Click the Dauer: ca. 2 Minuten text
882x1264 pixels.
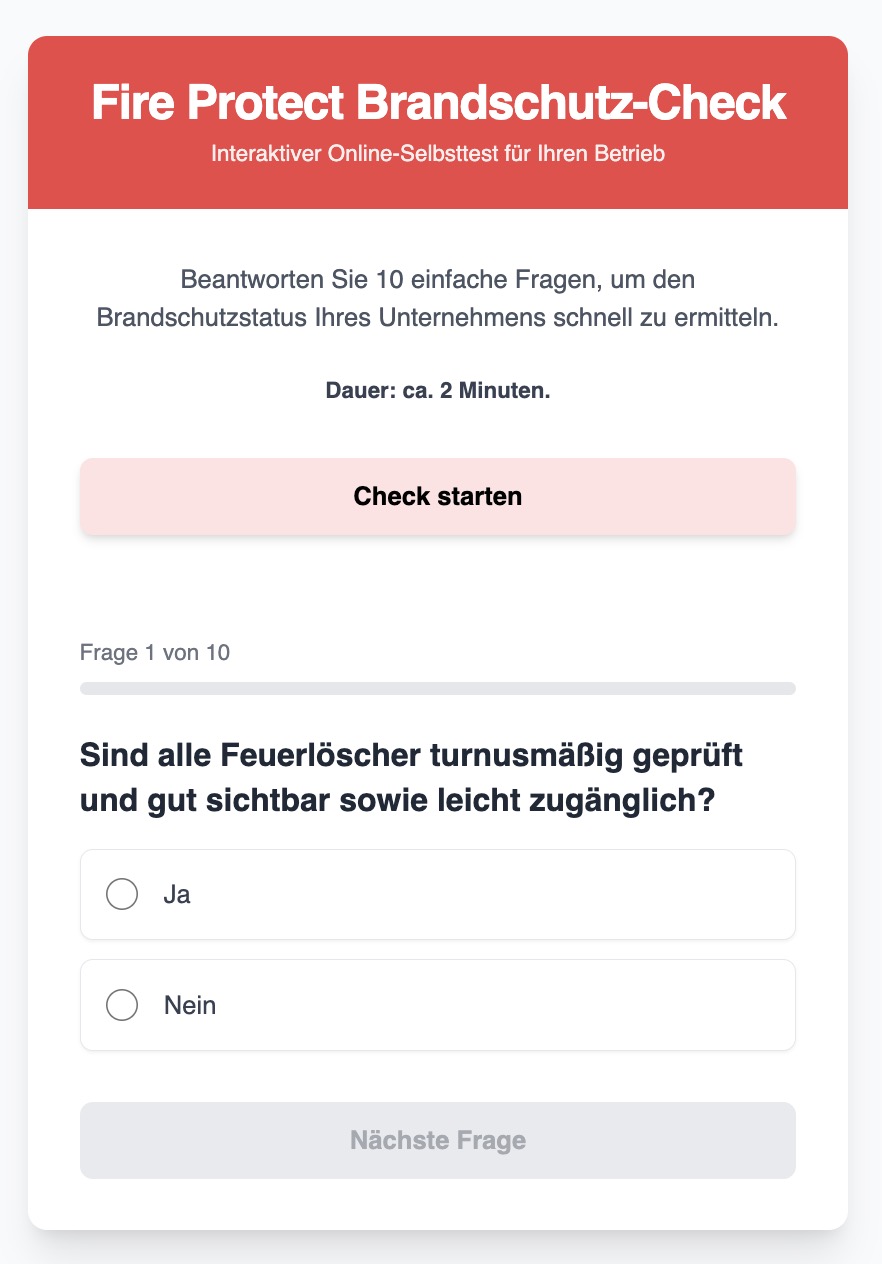click(438, 390)
